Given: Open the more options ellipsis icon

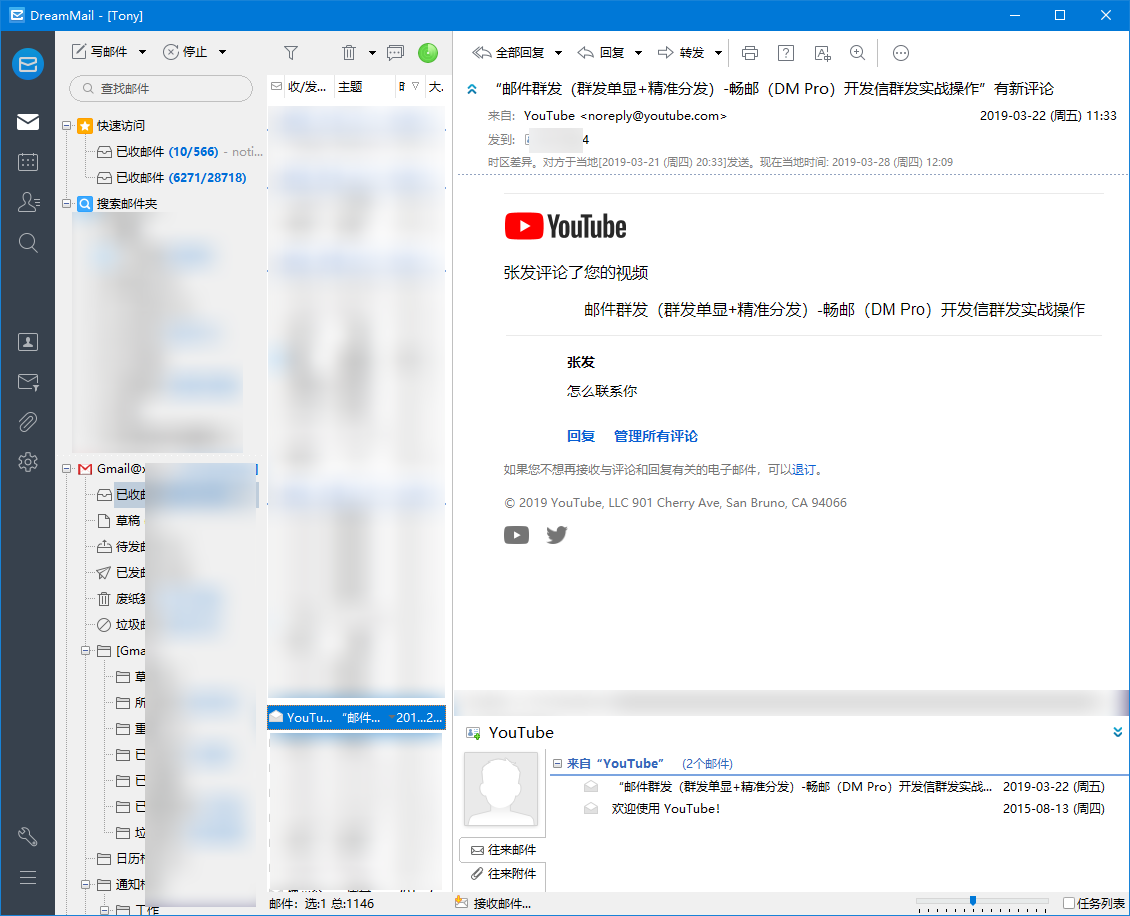Looking at the screenshot, I should coord(901,53).
